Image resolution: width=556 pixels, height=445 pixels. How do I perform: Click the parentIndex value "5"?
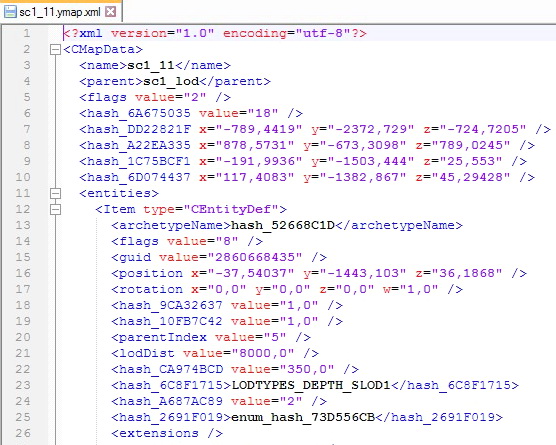pos(274,337)
